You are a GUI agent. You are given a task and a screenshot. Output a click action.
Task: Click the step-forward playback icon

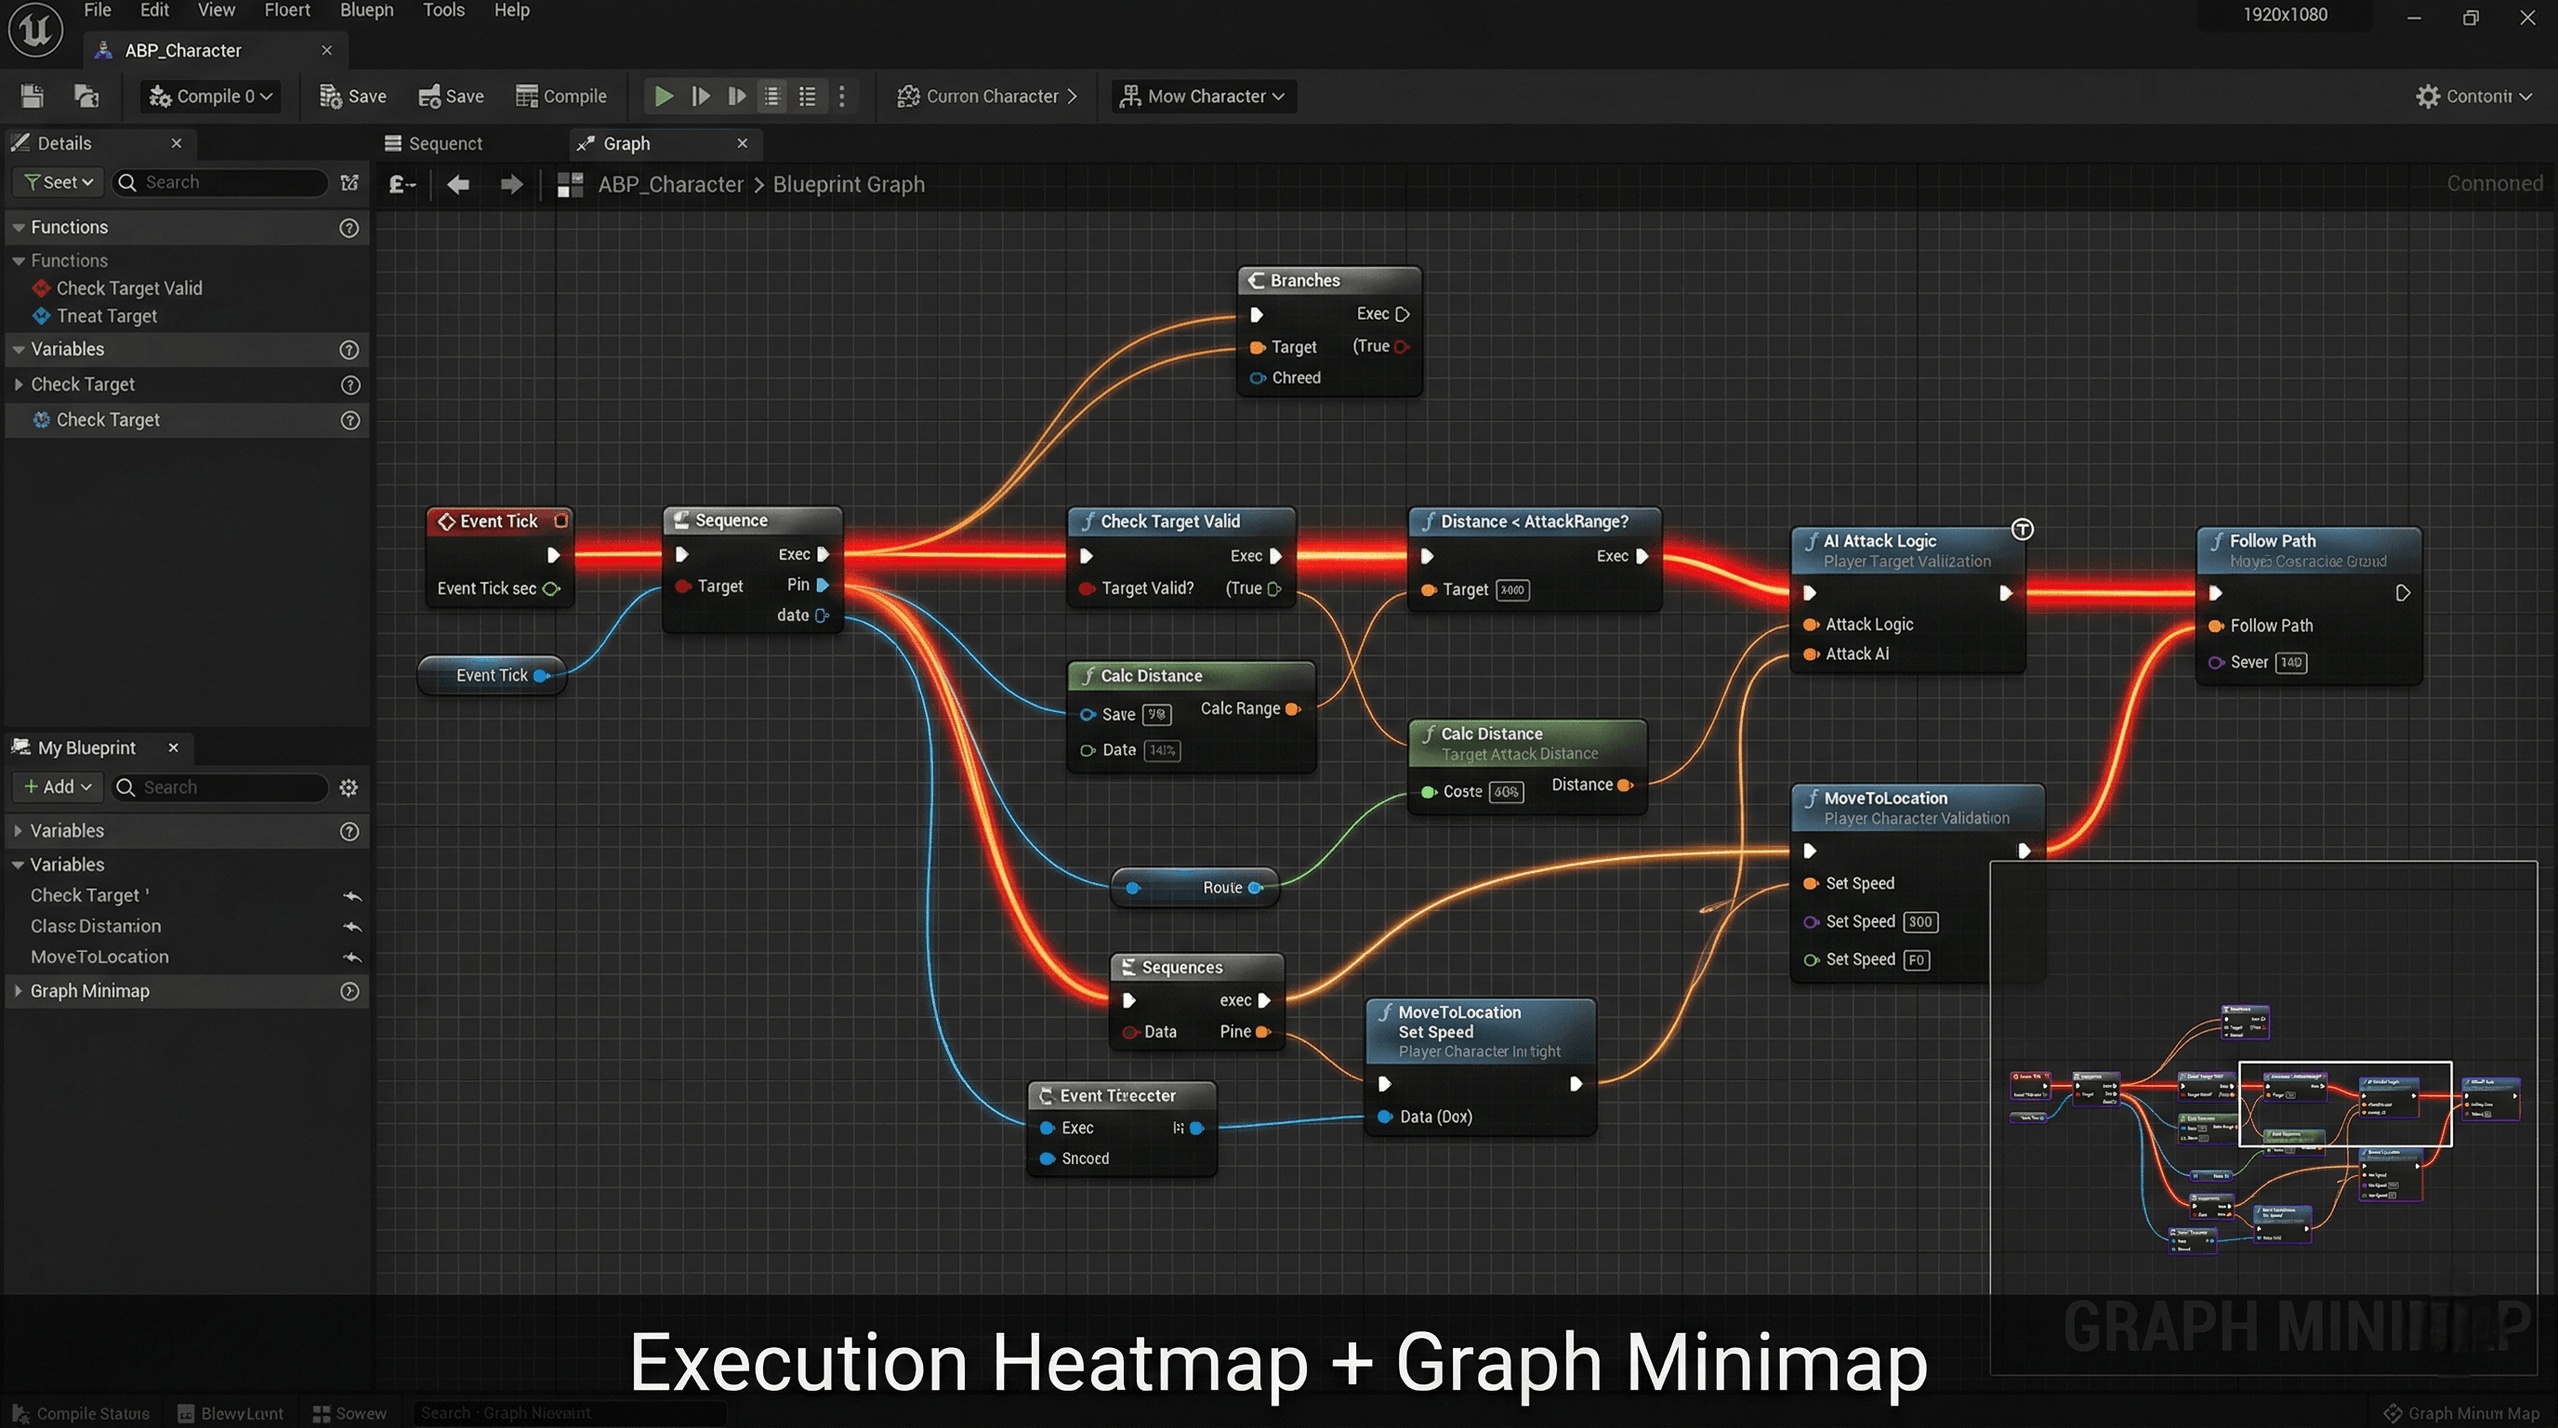coord(701,96)
